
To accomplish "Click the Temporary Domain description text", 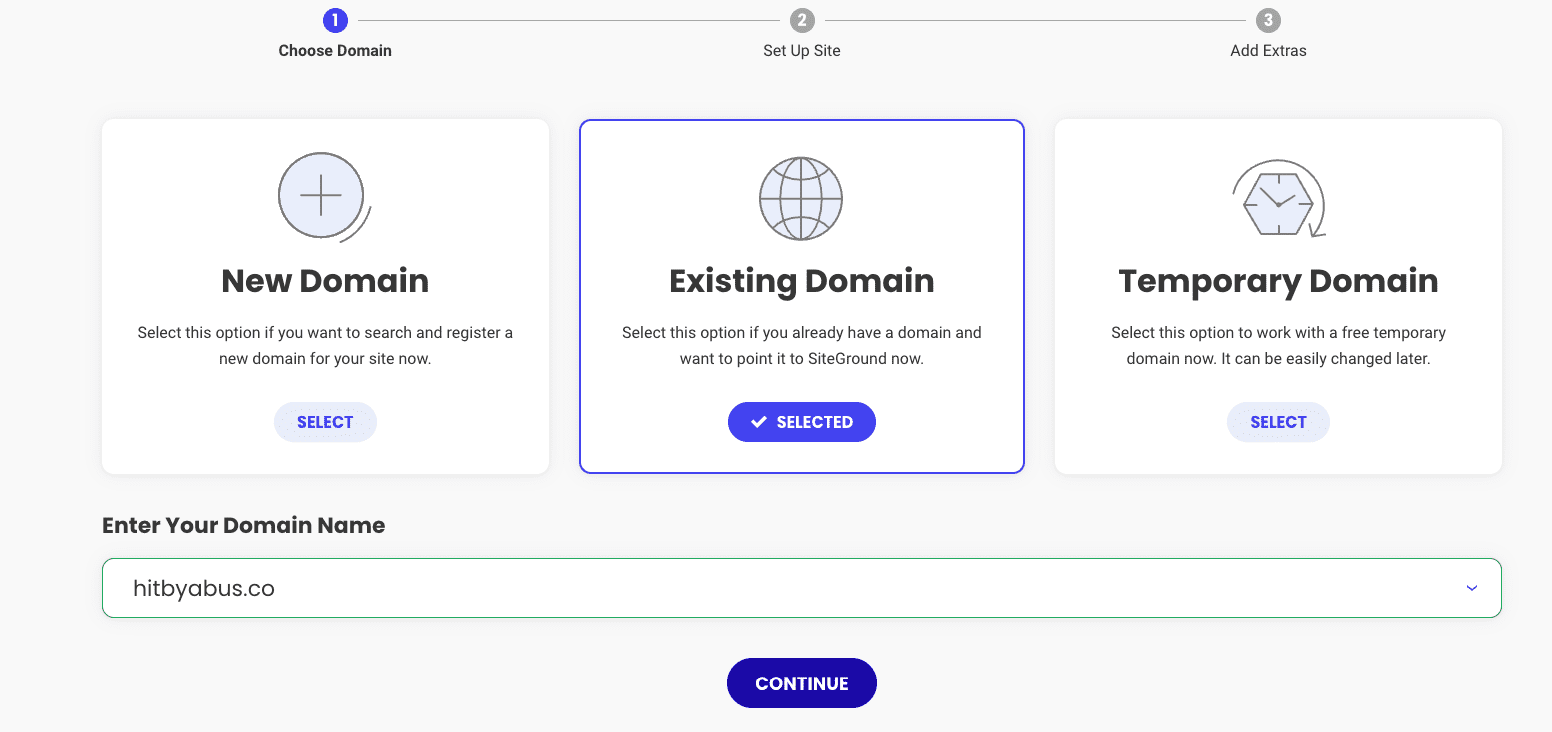I will coord(1278,345).
